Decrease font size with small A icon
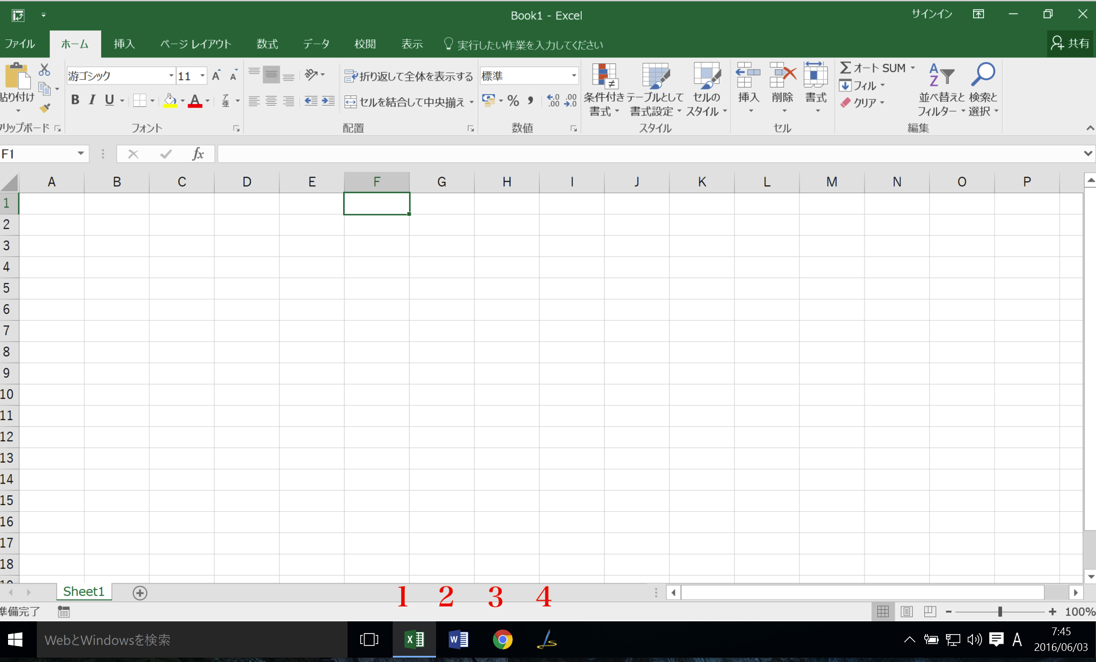The height and width of the screenshot is (662, 1096). [x=233, y=75]
